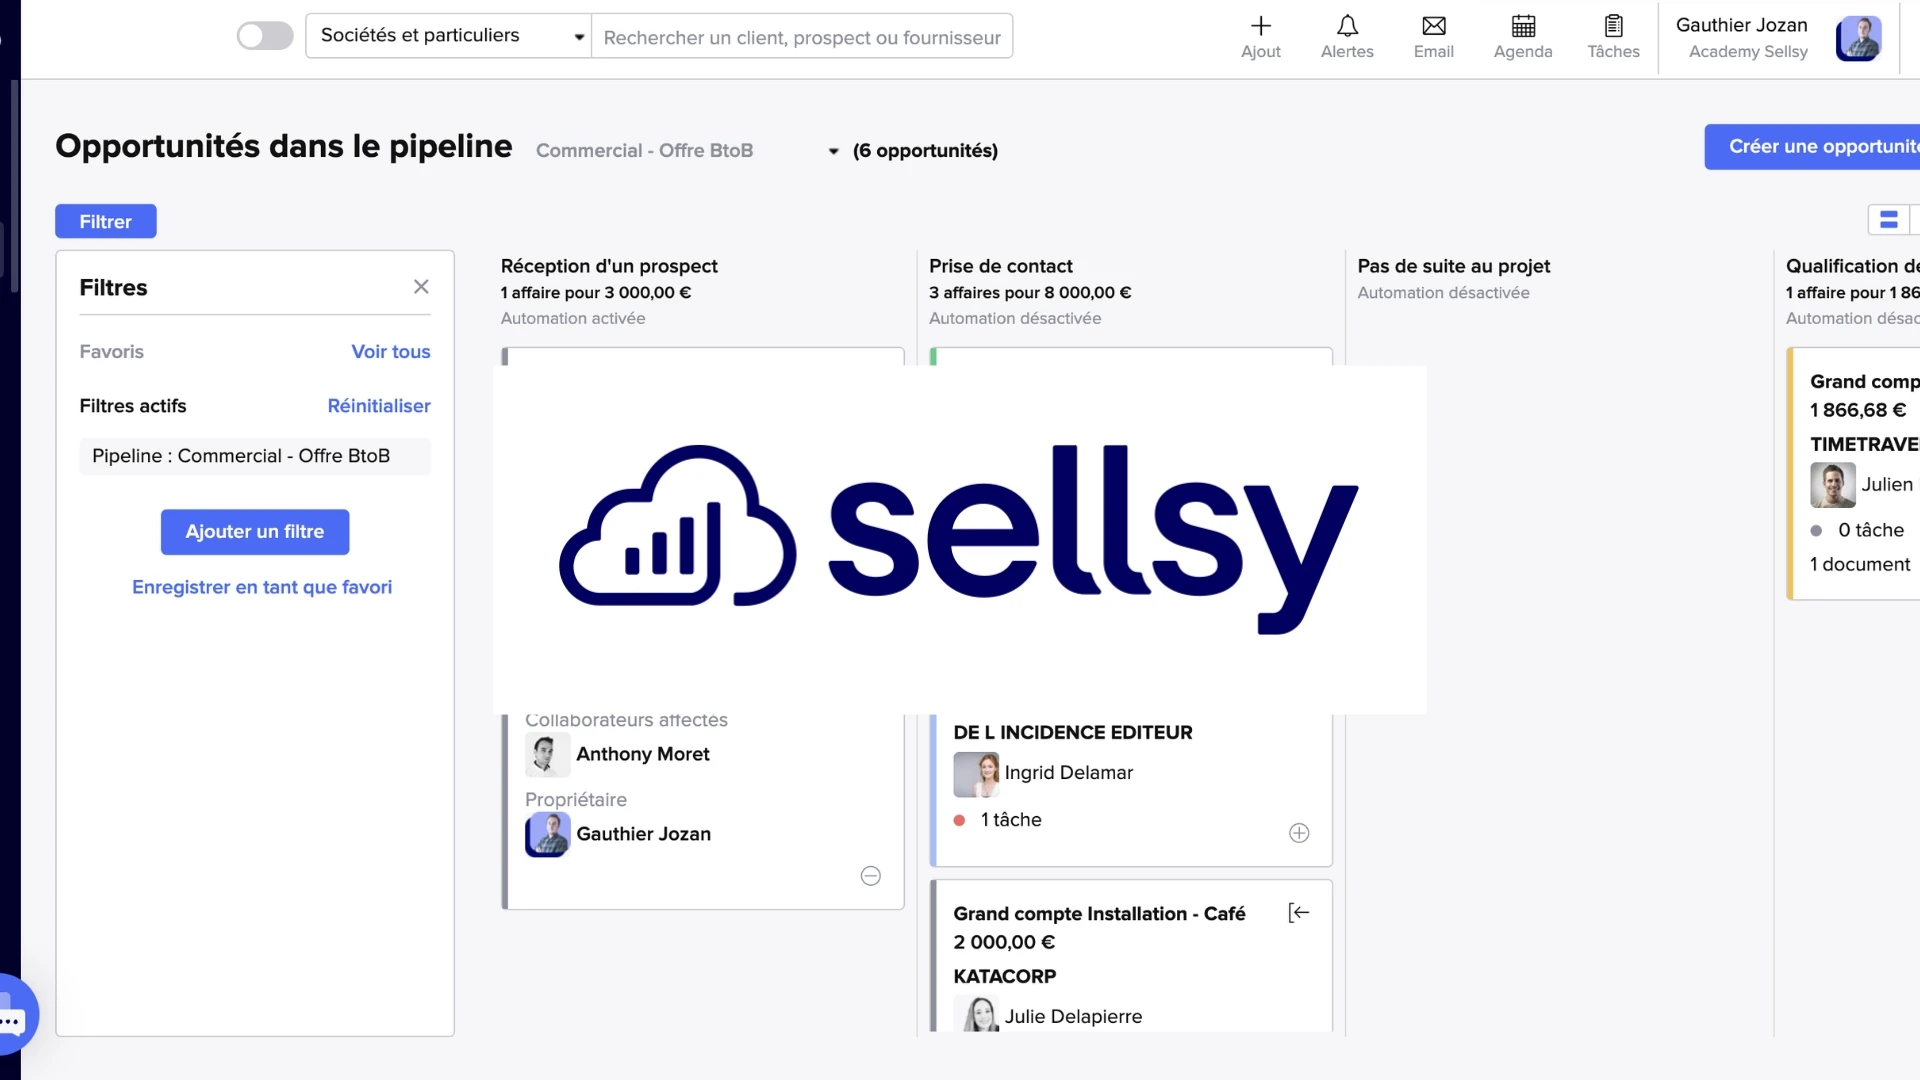Screen dimensions: 1920x1080
Task: Open the Alertes notification bell
Action: (x=1347, y=36)
